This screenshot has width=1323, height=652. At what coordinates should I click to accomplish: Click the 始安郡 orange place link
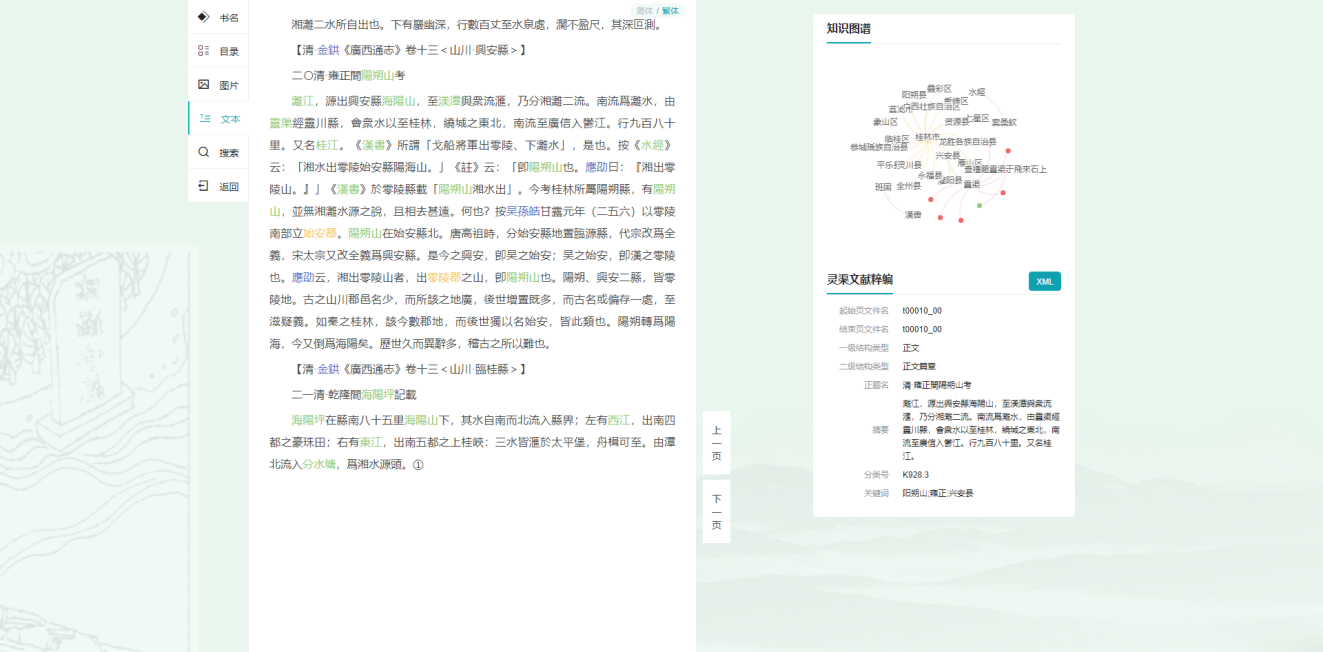point(320,233)
